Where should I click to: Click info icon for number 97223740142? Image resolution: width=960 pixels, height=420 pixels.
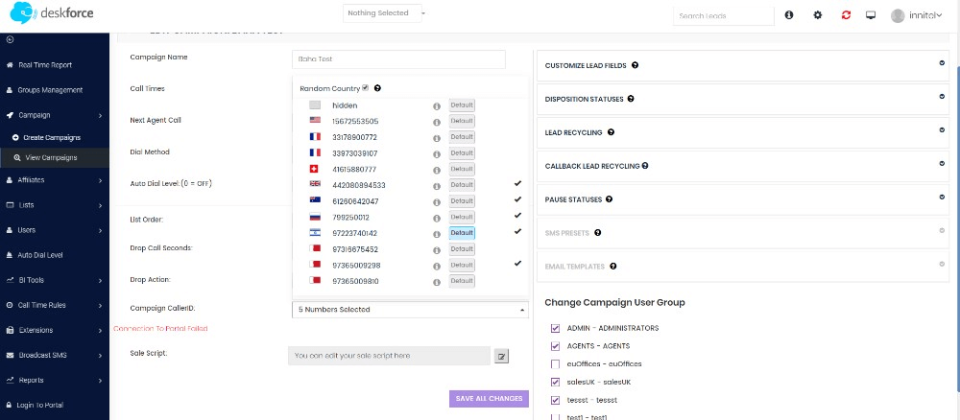coord(437,234)
